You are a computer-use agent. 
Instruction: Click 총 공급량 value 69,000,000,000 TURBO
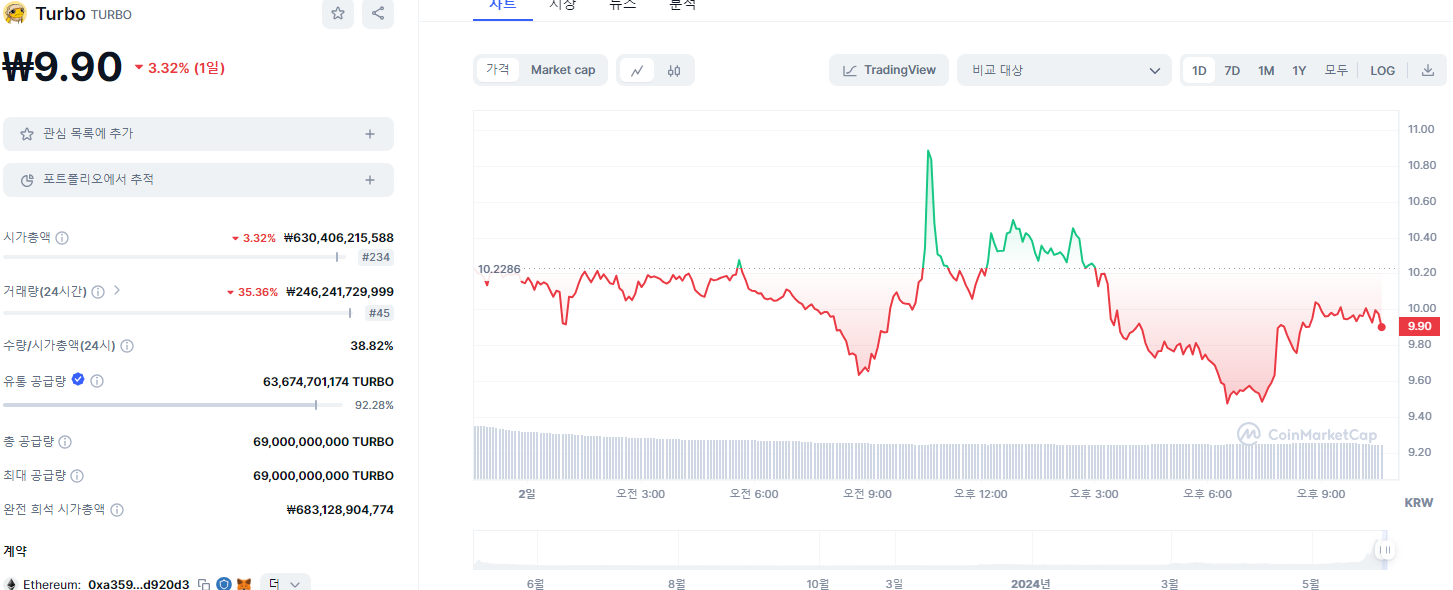[324, 442]
